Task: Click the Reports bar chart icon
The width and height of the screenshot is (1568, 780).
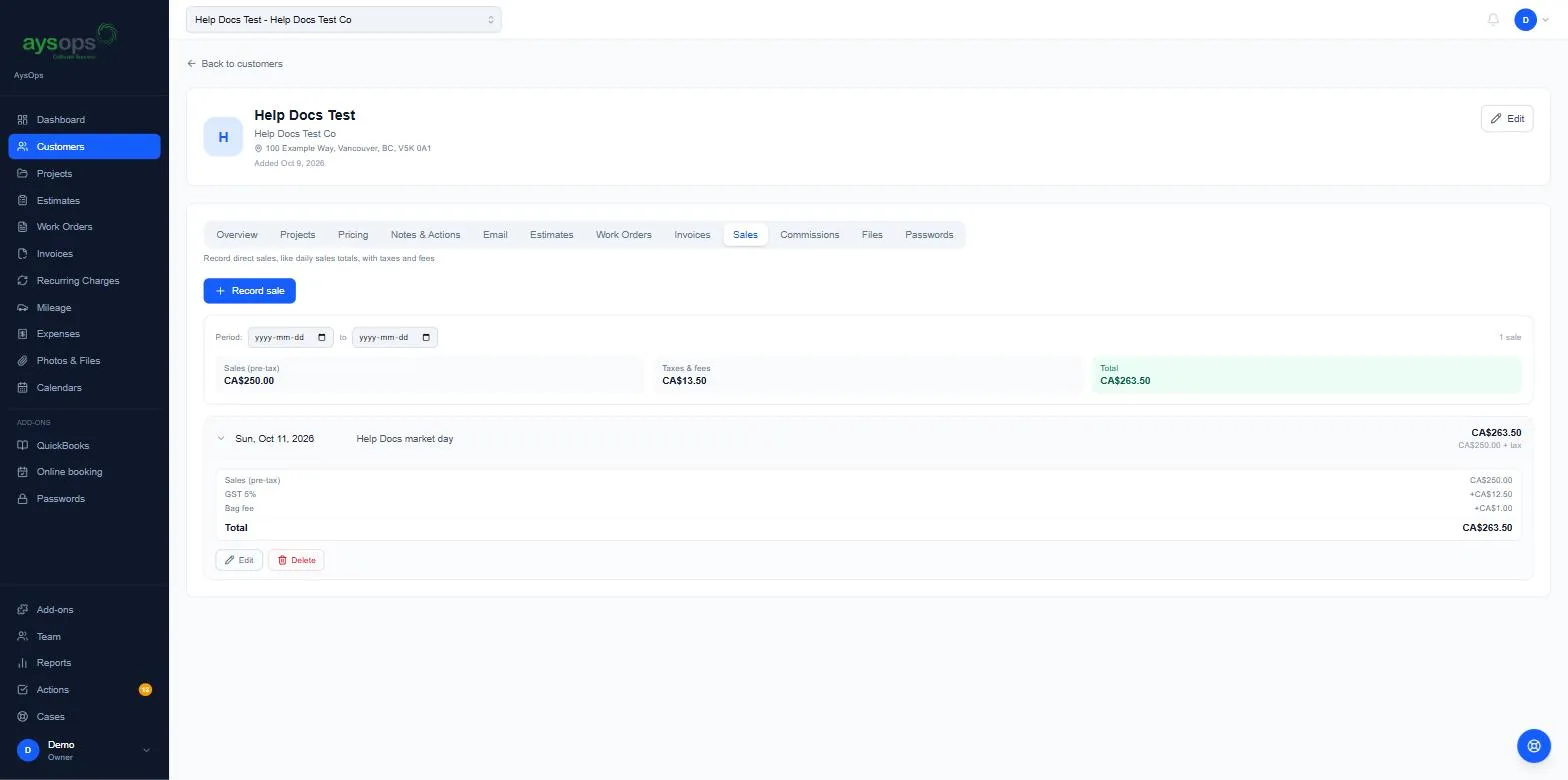Action: 23,663
